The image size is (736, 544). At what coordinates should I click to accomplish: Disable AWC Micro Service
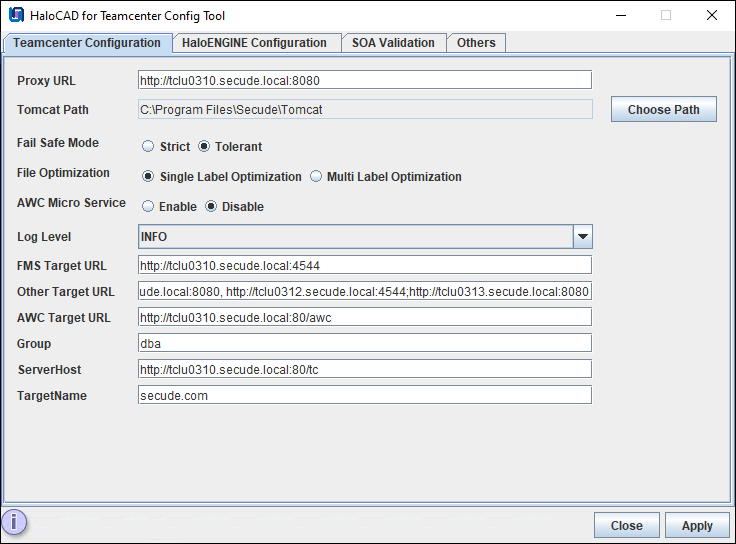tap(211, 207)
